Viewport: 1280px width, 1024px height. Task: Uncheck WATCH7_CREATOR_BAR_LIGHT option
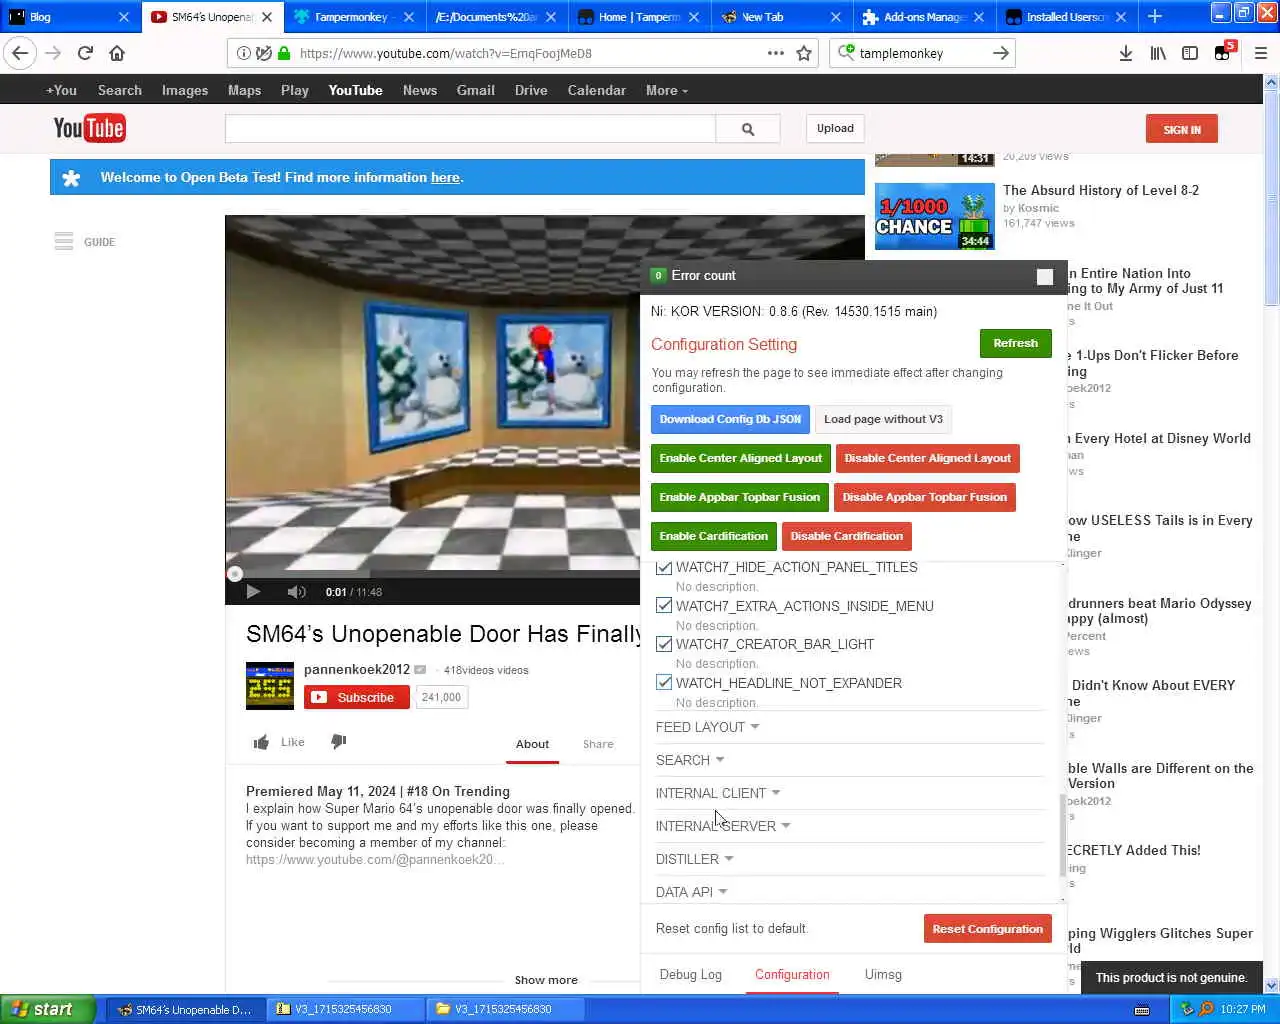pyautogui.click(x=664, y=644)
